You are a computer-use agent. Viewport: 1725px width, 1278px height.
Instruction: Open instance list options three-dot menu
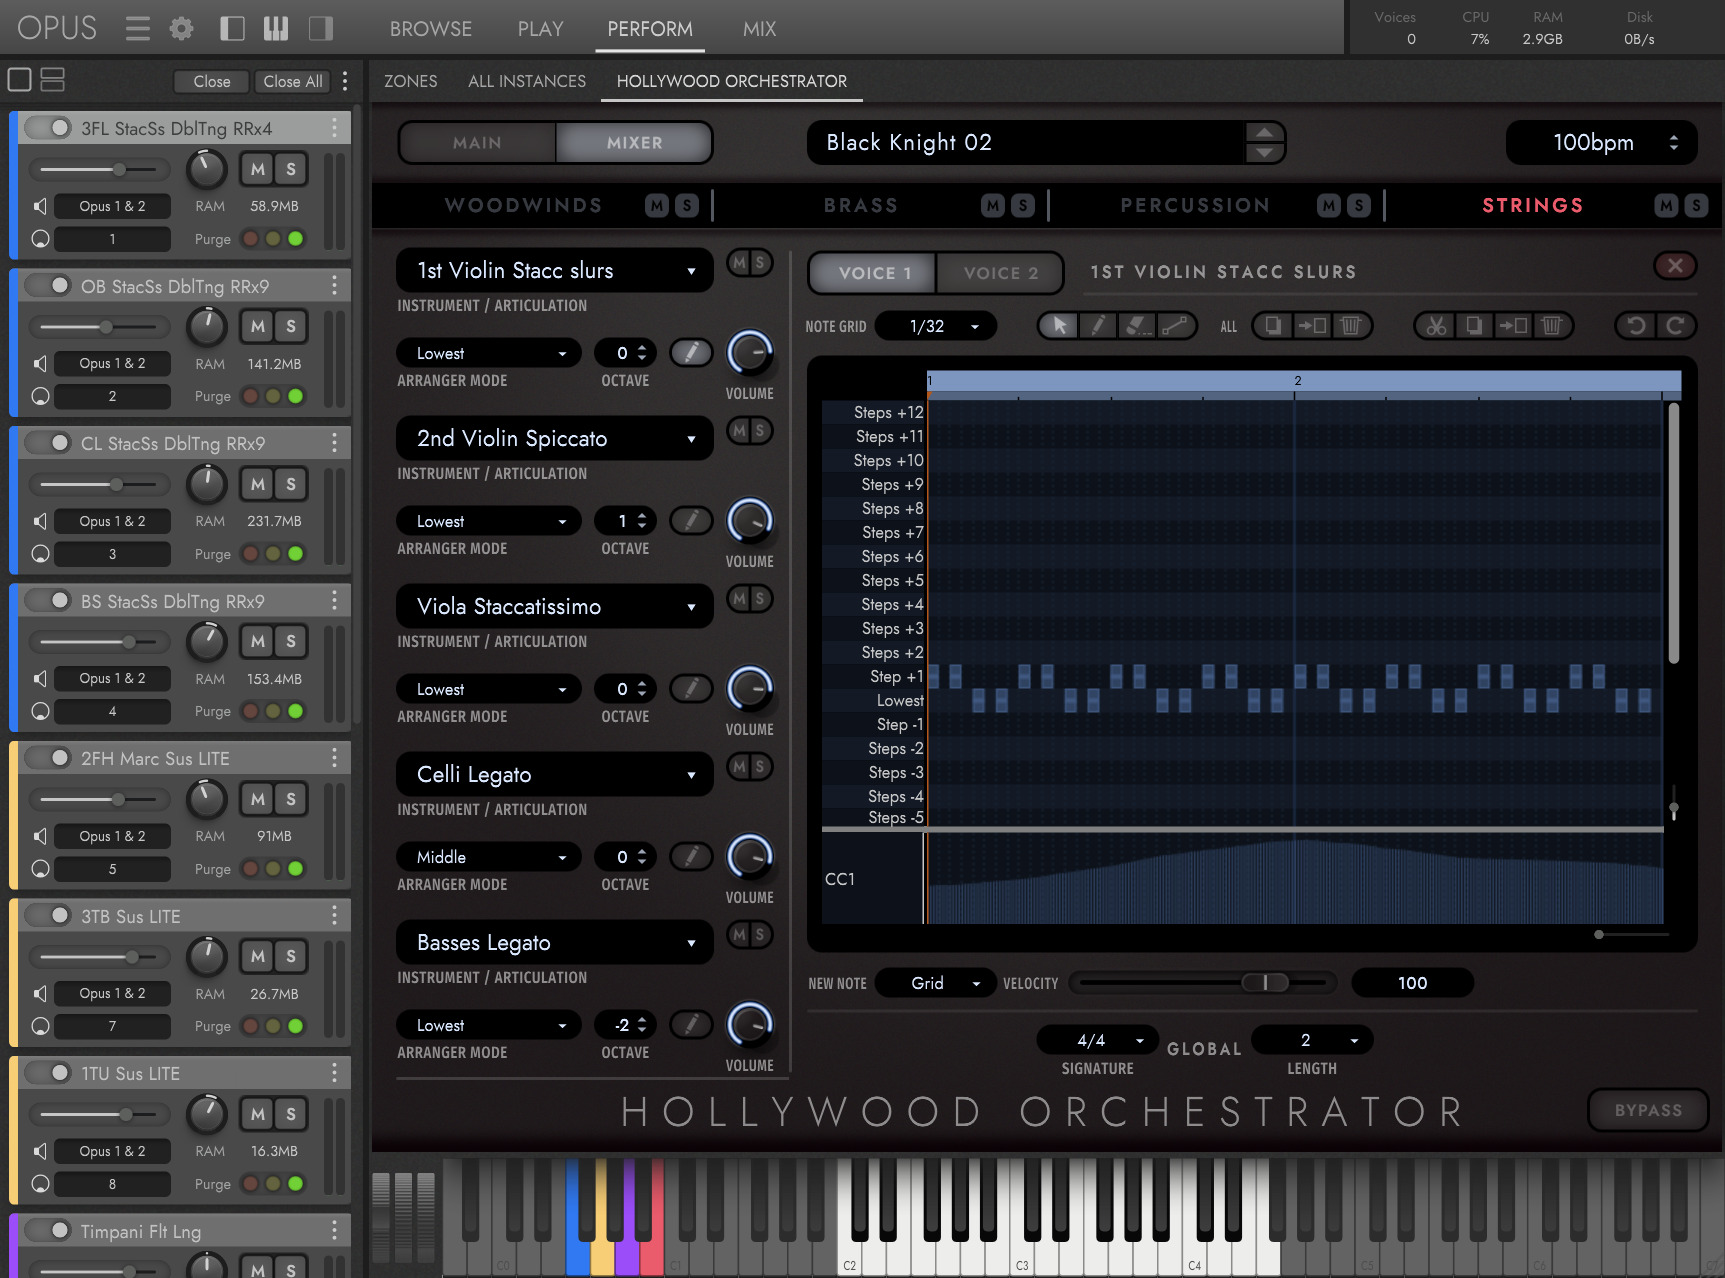(x=345, y=81)
